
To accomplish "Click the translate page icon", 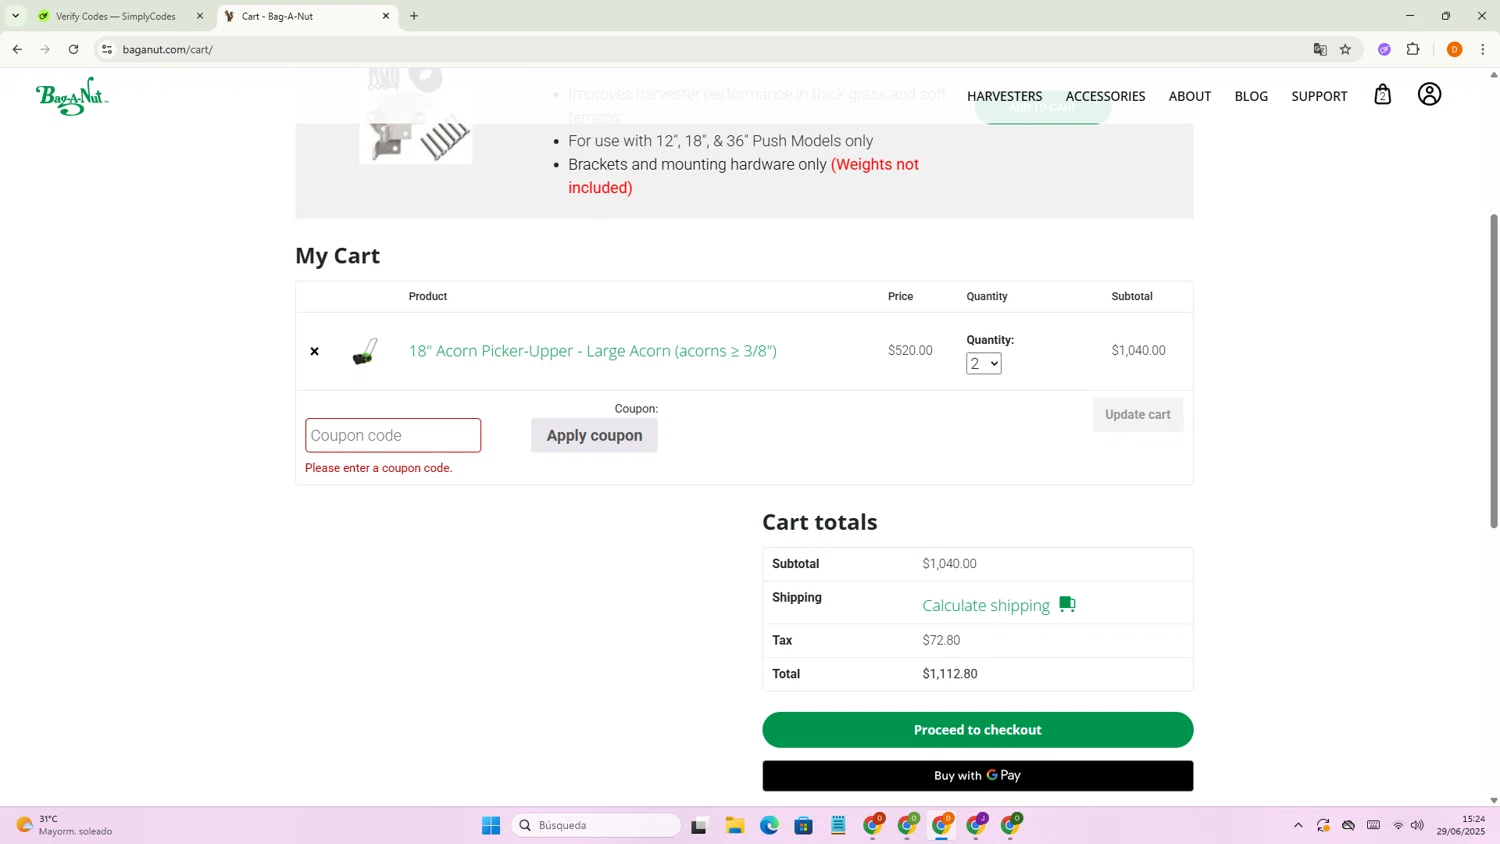I will pos(1320,49).
